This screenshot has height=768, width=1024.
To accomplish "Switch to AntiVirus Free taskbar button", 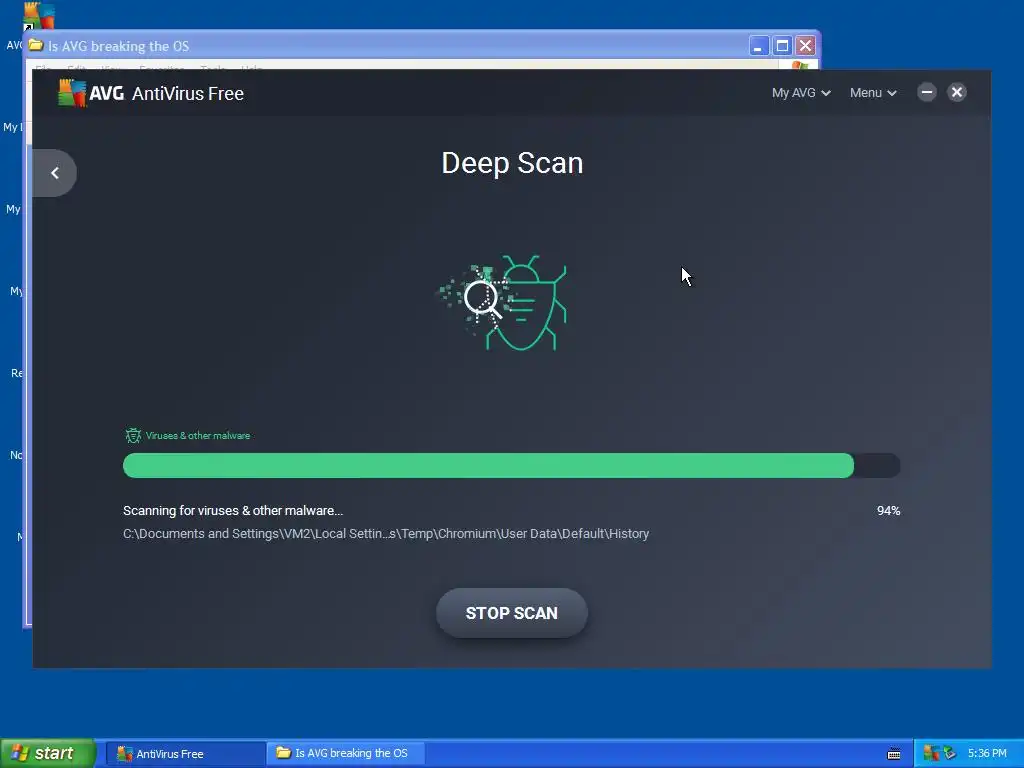I will click(185, 754).
